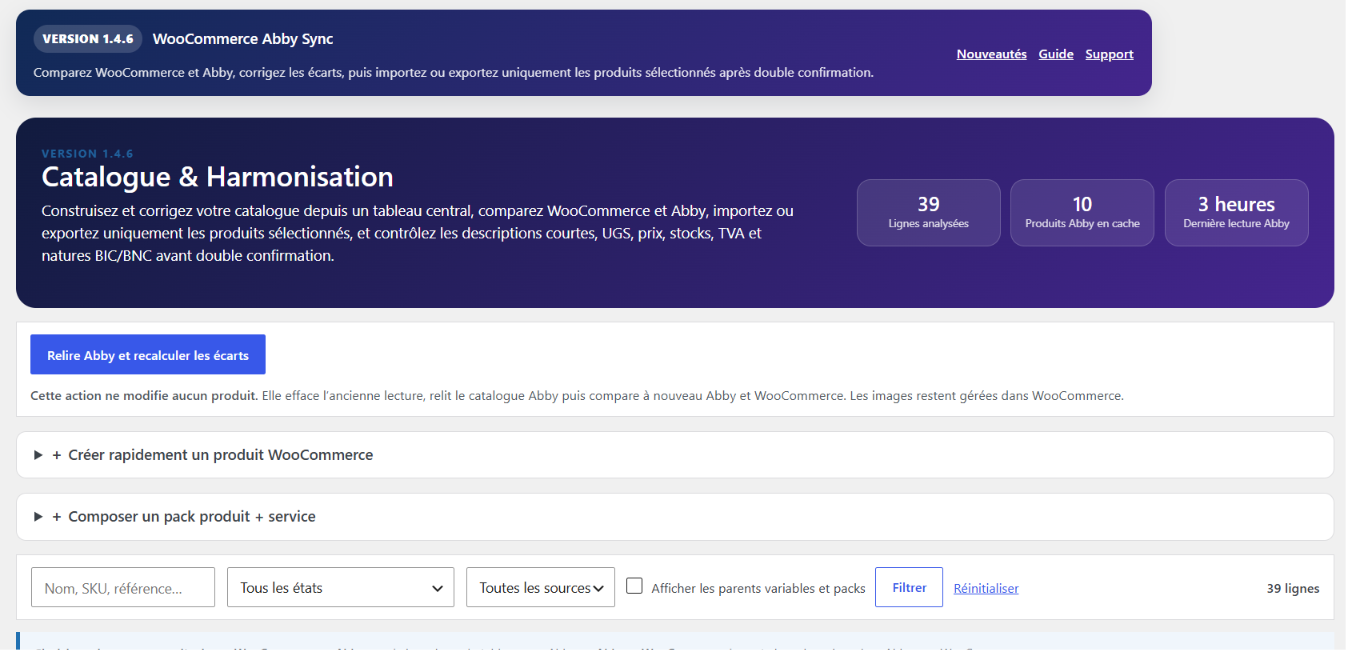Open the Nouveautés link
Screen dimensions: 1346x650
click(x=991, y=54)
